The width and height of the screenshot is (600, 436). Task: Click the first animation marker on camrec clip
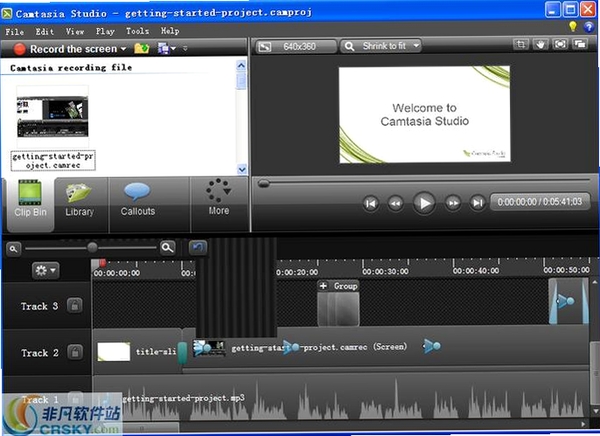click(x=203, y=348)
